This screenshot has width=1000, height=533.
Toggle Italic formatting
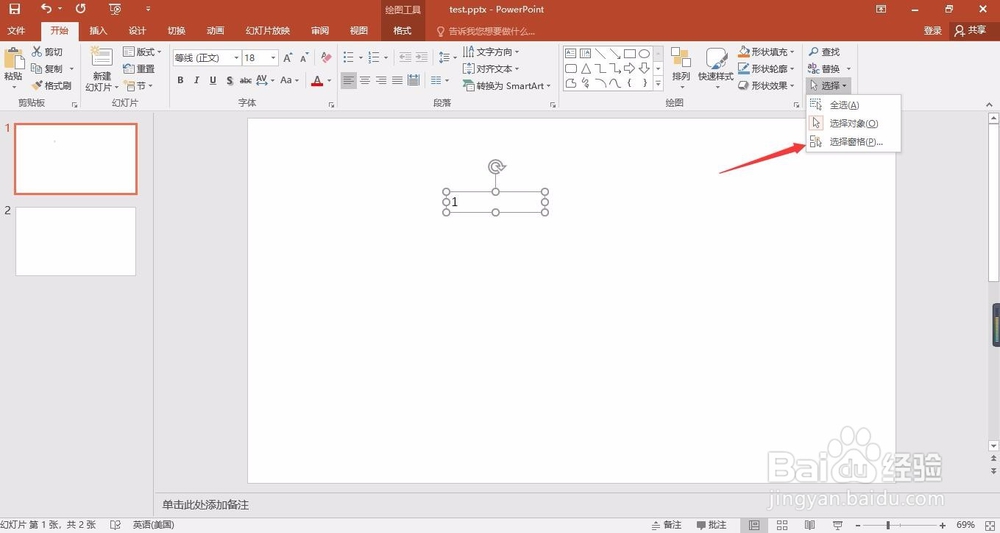coord(196,80)
